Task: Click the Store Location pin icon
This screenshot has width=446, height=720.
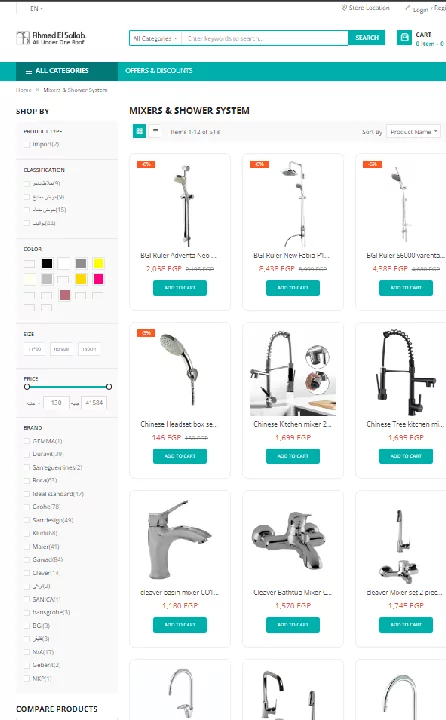Action: [344, 8]
